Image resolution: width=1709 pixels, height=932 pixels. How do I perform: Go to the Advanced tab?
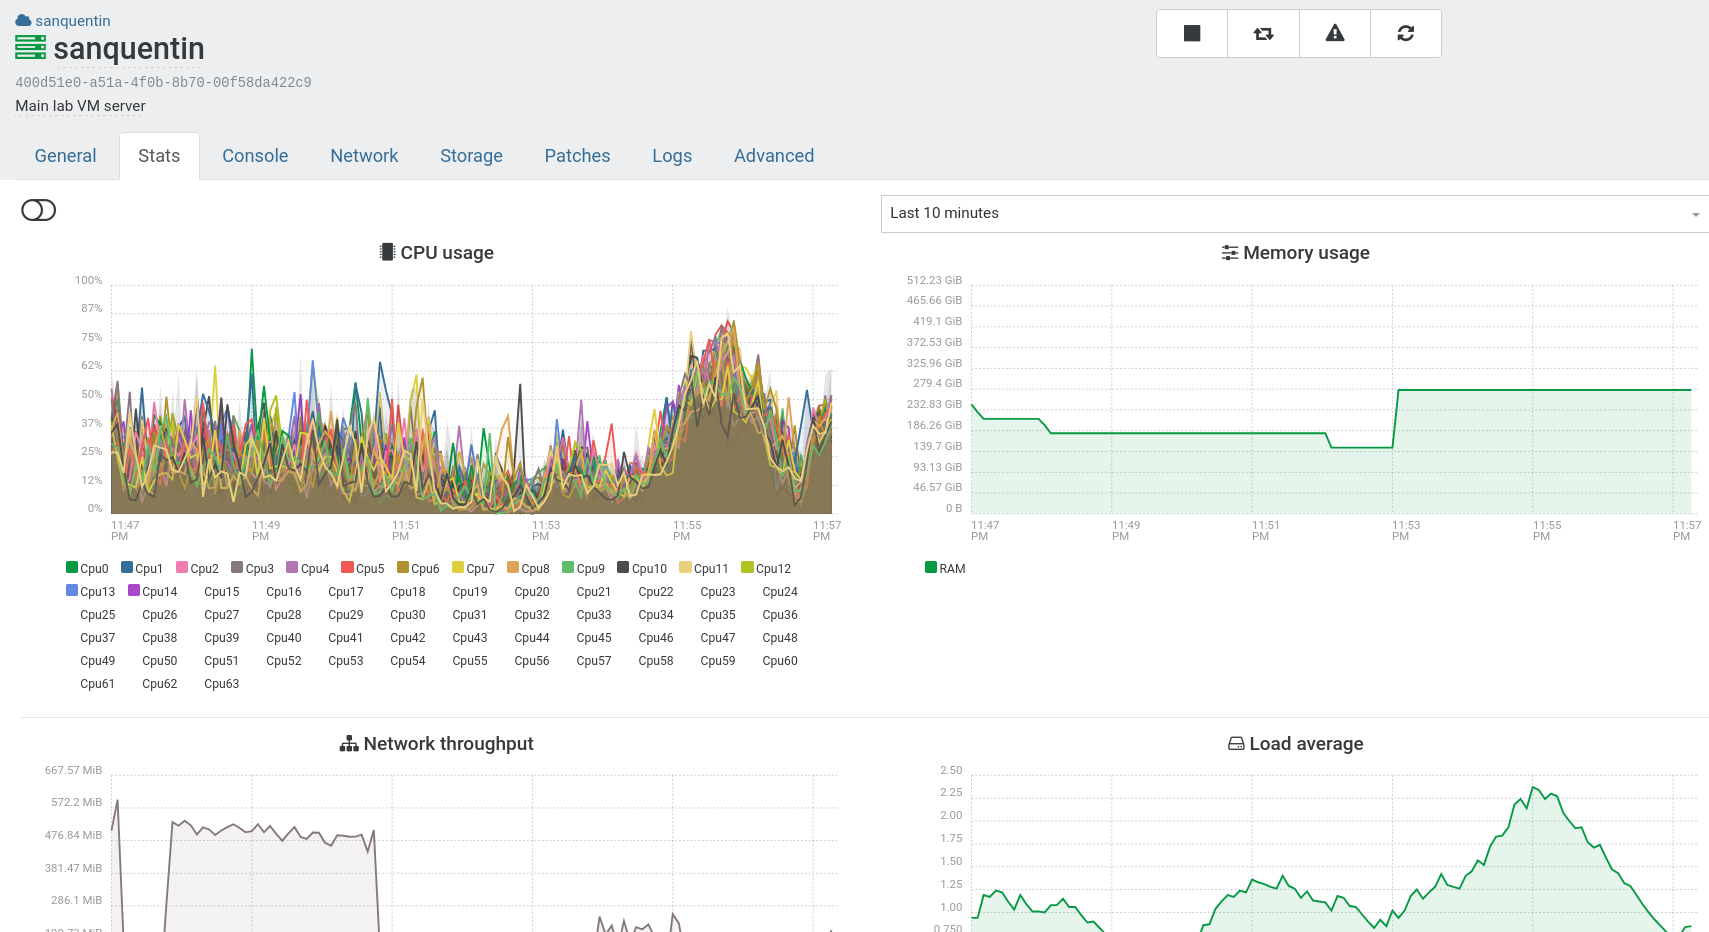click(x=773, y=156)
